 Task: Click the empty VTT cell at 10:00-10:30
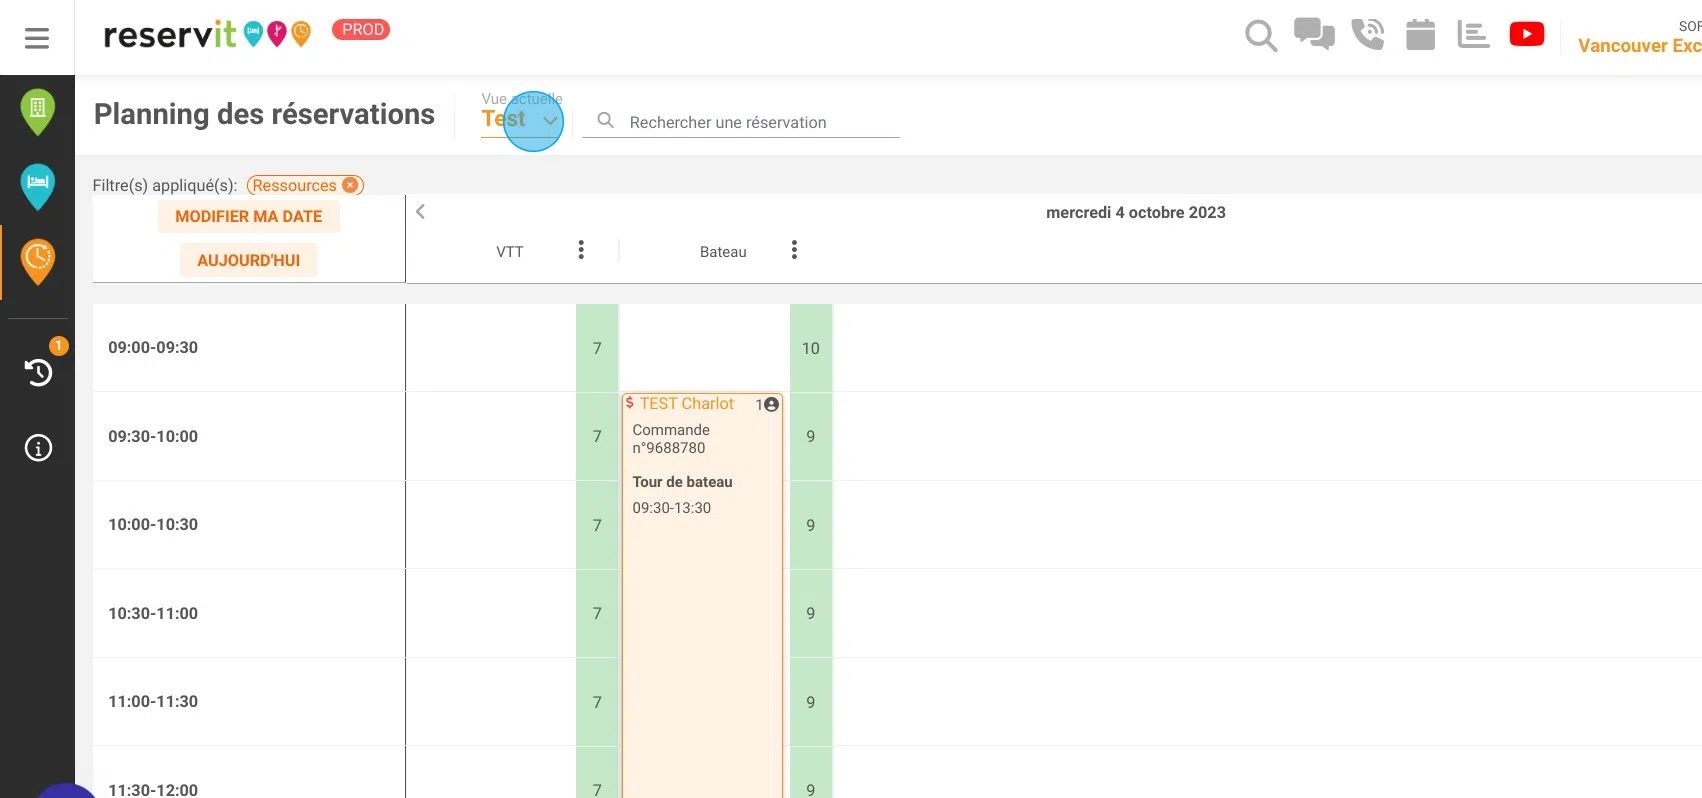(491, 525)
